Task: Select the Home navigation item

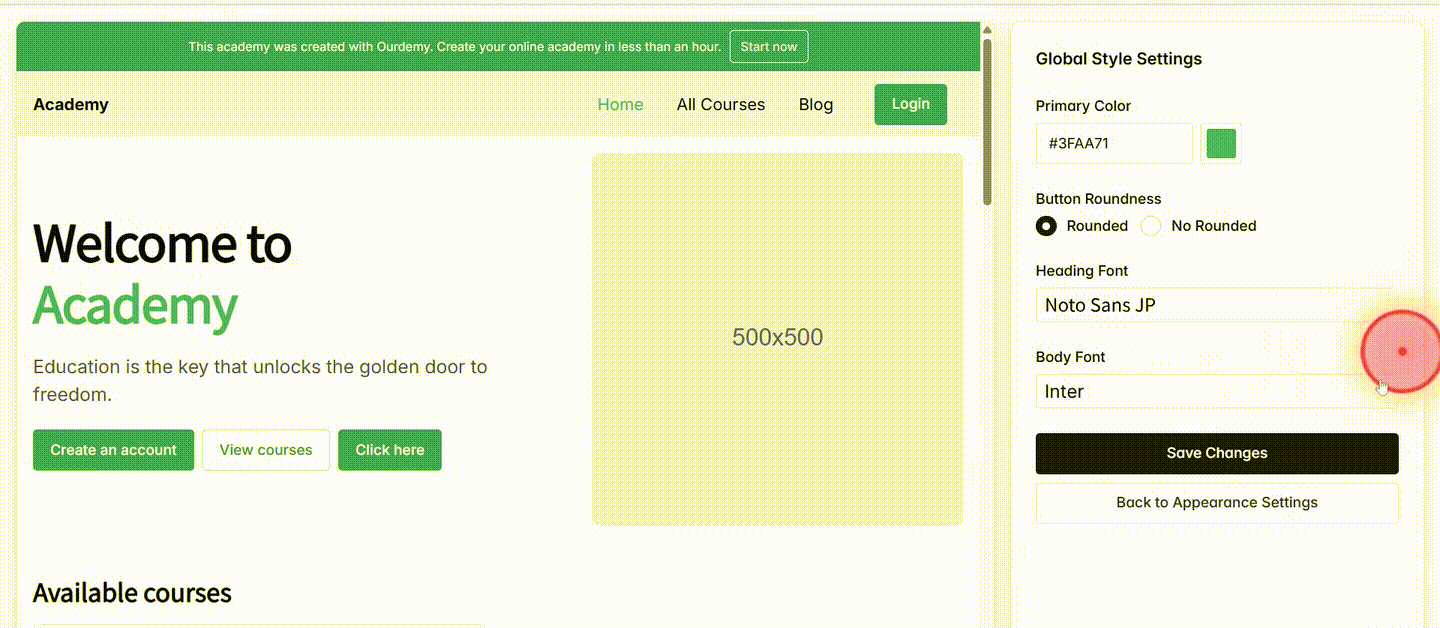Action: [x=620, y=104]
